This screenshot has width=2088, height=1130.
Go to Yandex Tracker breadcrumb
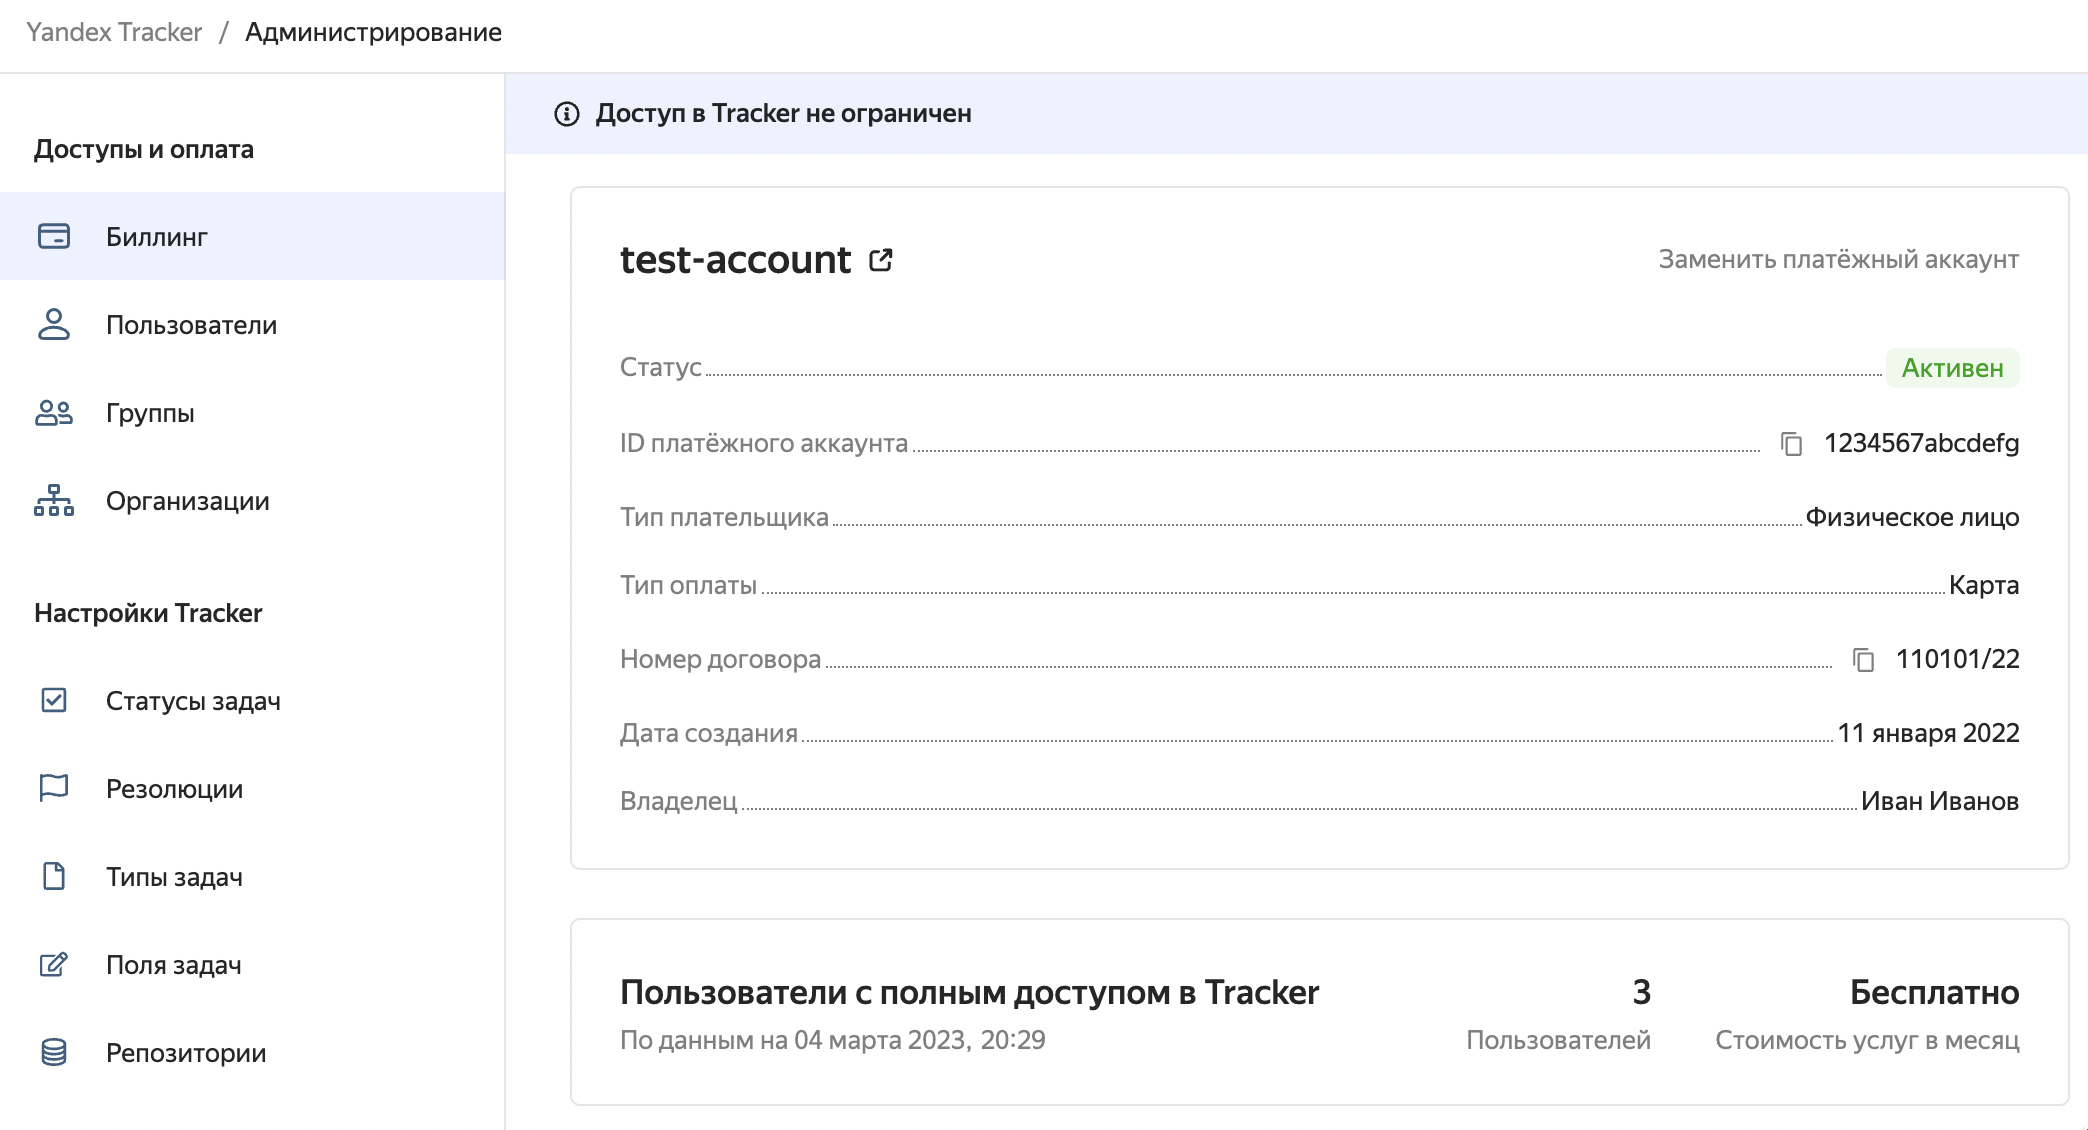[114, 32]
